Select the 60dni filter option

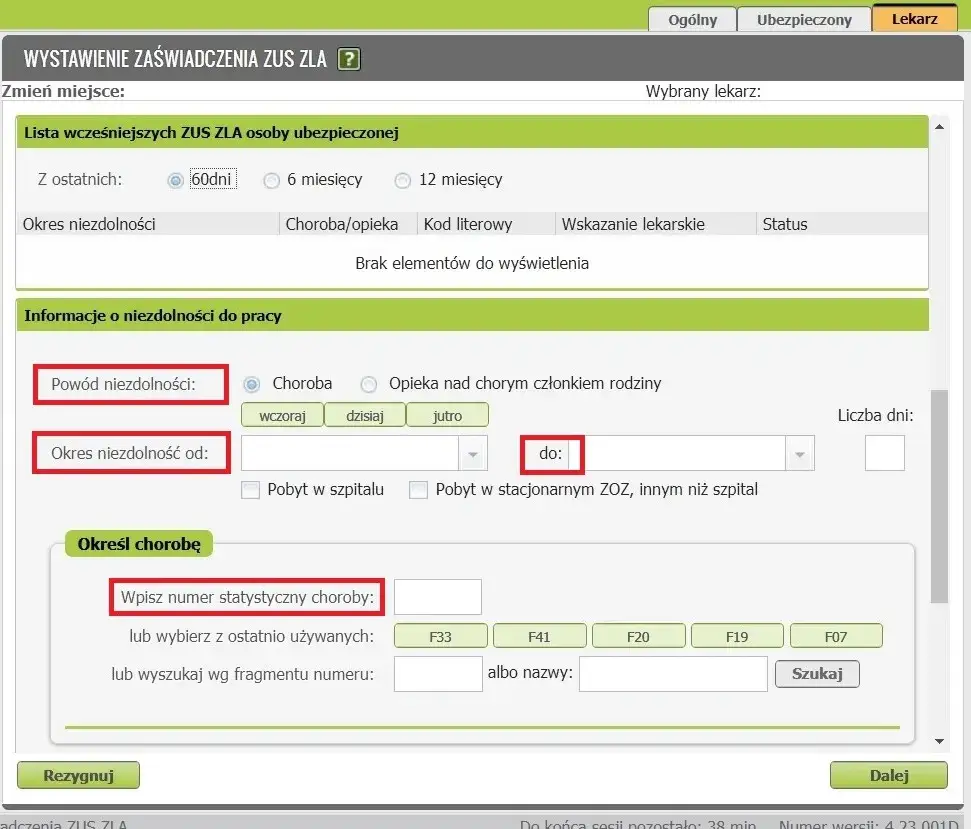[175, 179]
